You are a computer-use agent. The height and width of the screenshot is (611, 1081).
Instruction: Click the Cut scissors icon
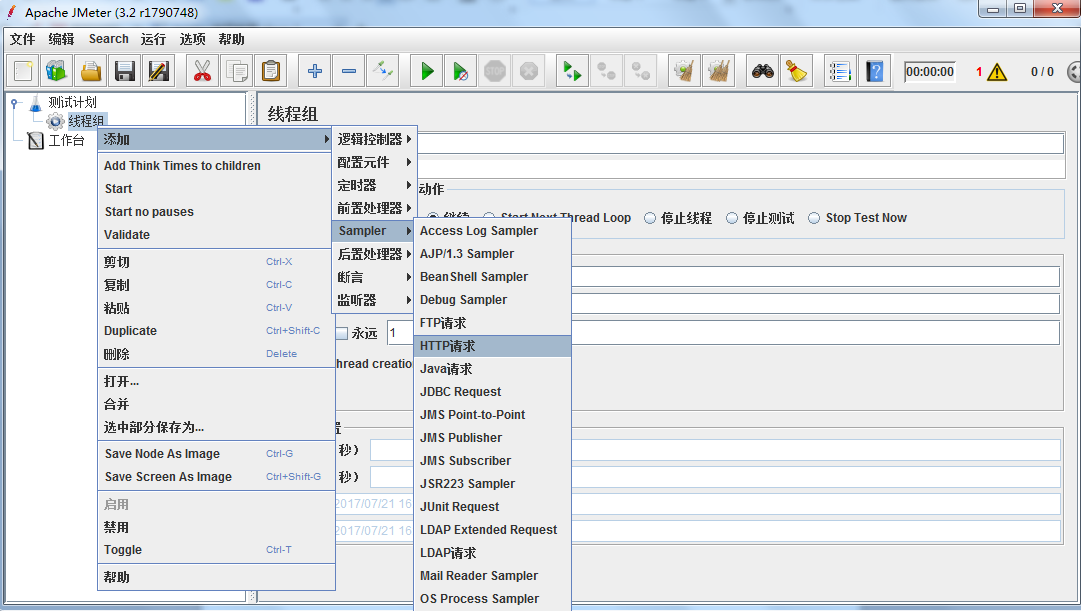(202, 71)
